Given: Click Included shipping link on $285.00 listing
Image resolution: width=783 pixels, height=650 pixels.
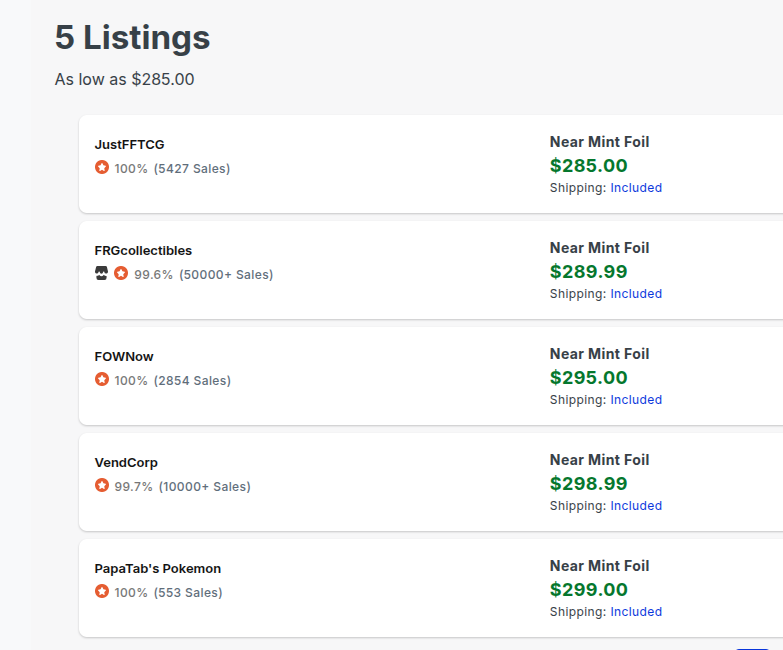Looking at the screenshot, I should pyautogui.click(x=636, y=188).
